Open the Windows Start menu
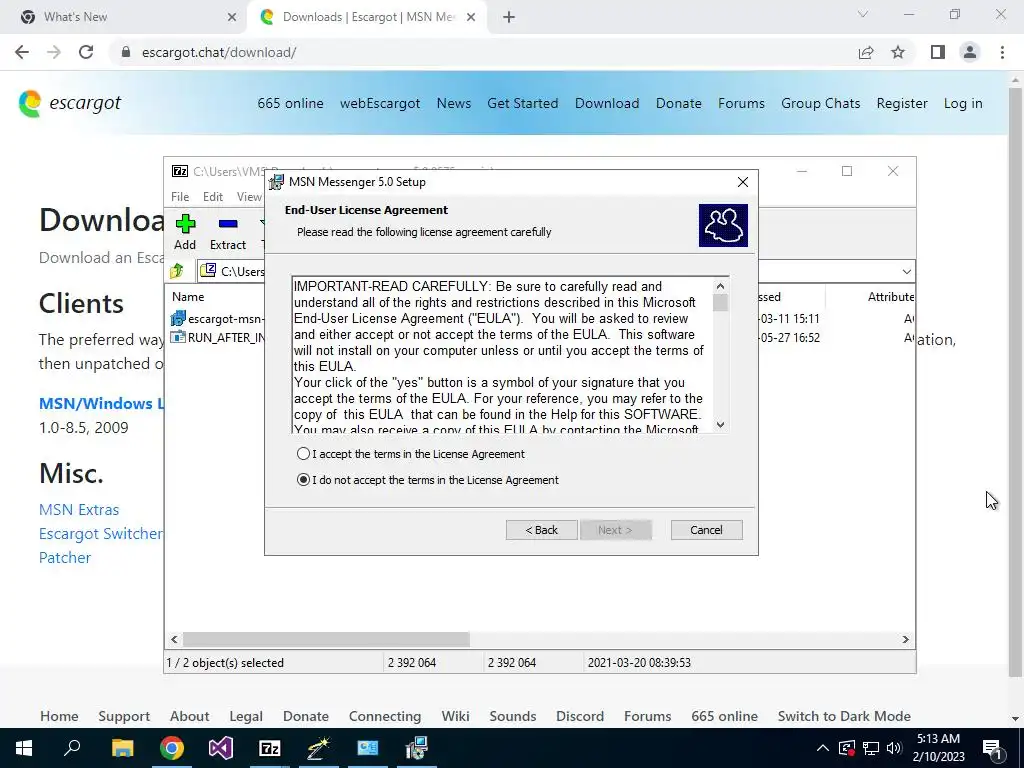 tap(24, 748)
